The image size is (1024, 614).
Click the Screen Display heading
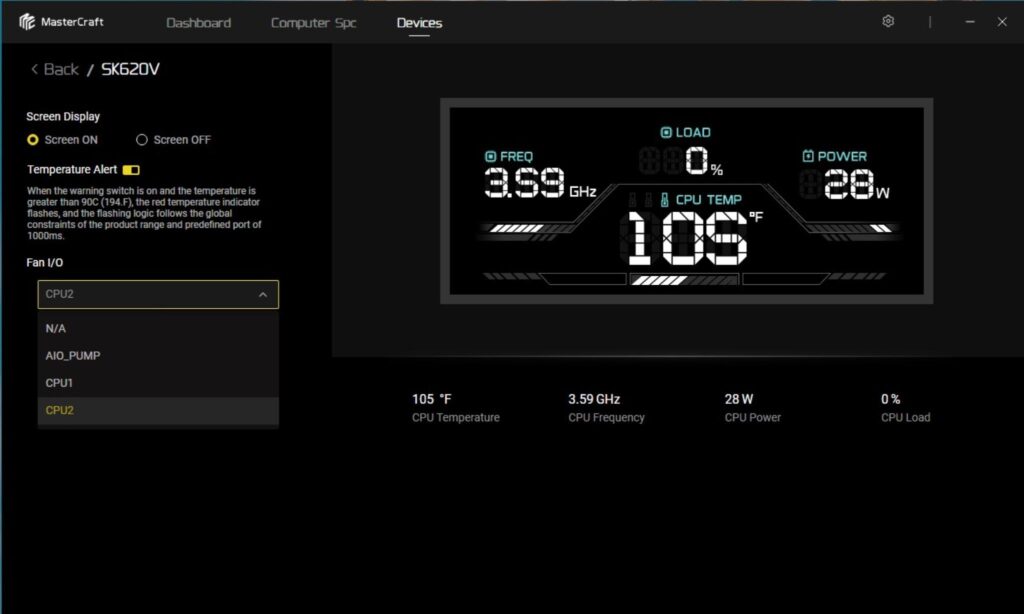tap(63, 117)
